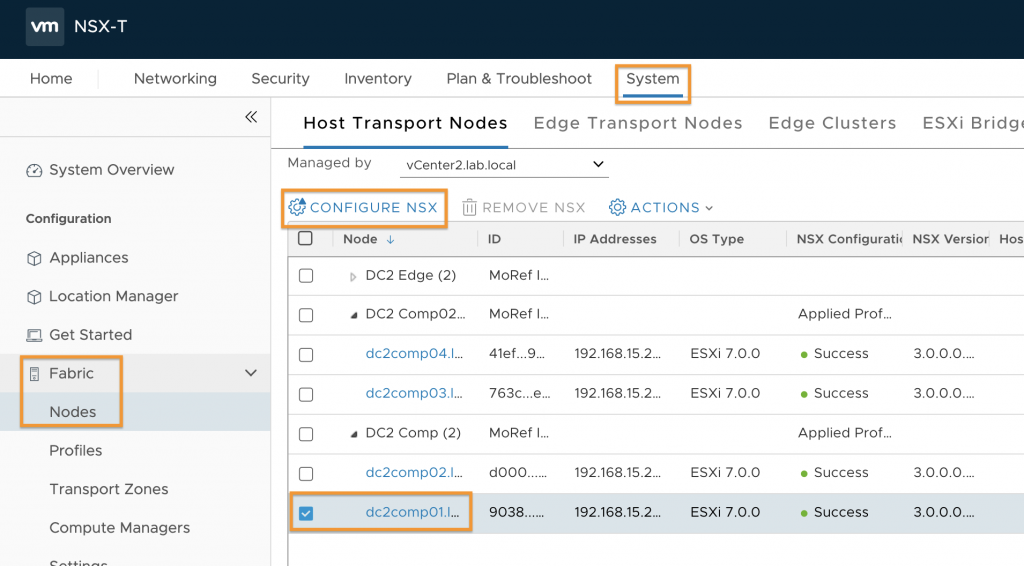Click the NSX Configuration column header
Screen dimensions: 1024x566
[x=849, y=239]
